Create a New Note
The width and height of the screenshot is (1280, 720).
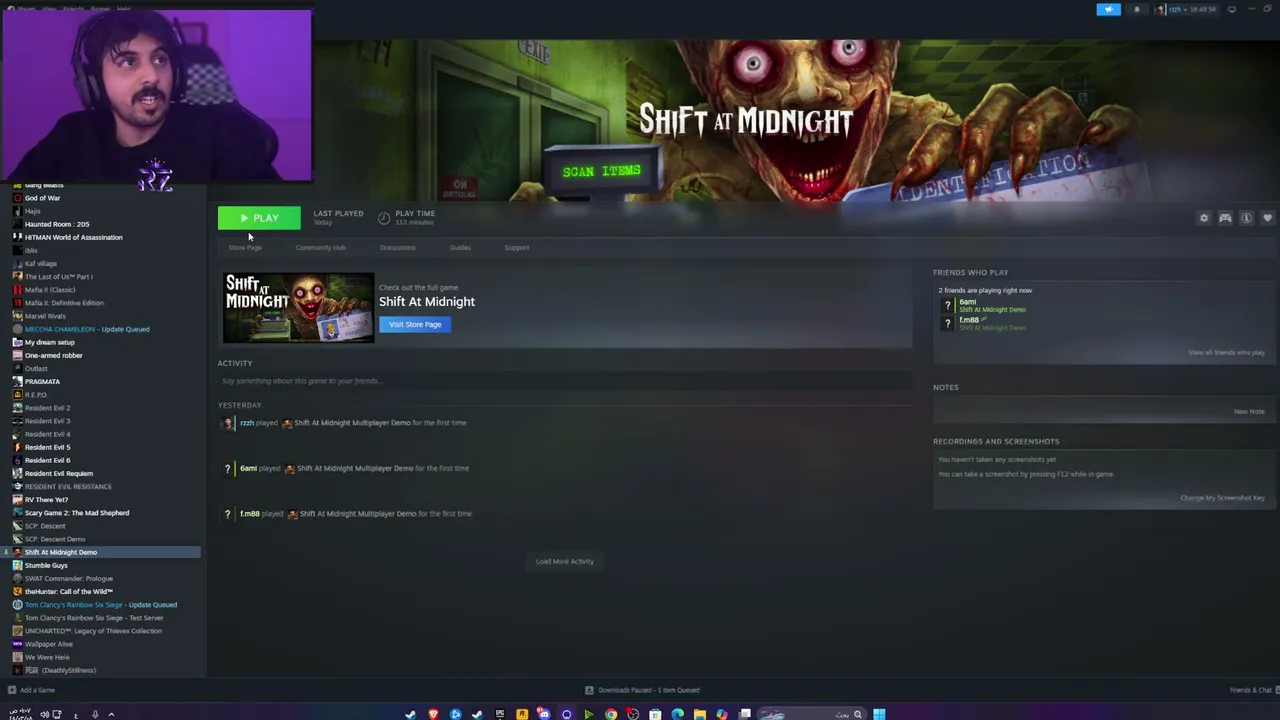tap(1249, 411)
